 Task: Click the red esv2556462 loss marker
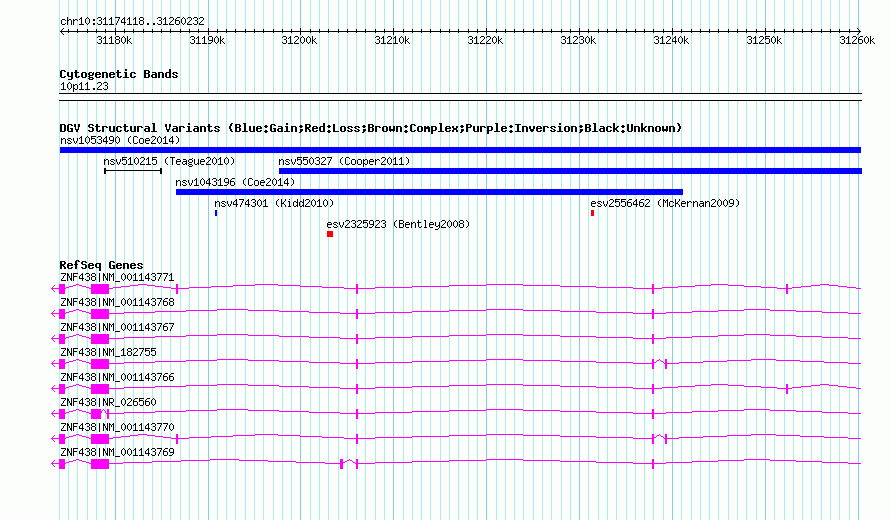point(592,213)
